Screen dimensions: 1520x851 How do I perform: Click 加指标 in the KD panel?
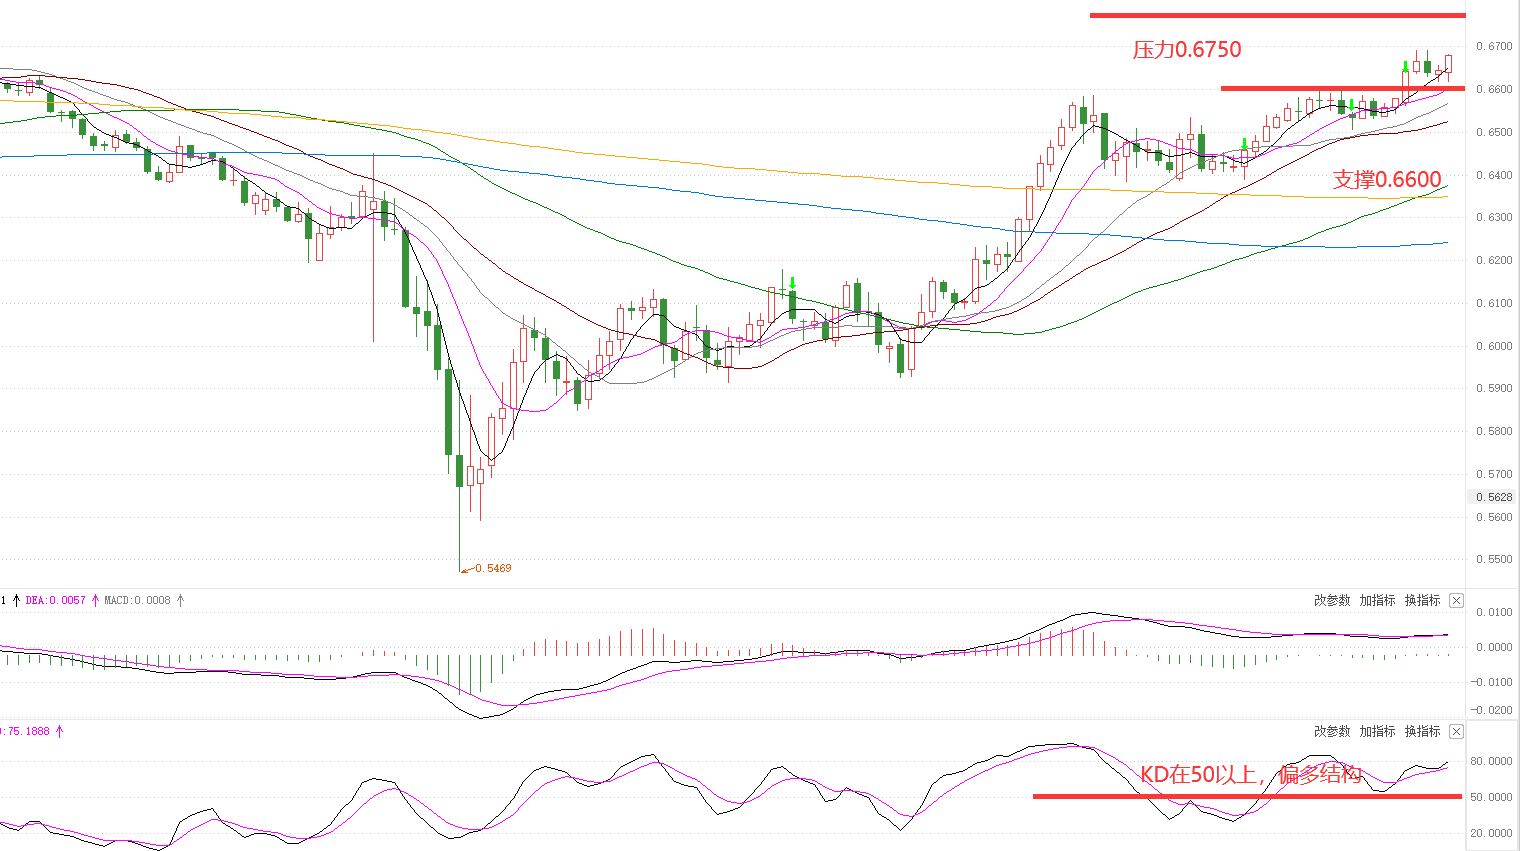click(x=1377, y=731)
